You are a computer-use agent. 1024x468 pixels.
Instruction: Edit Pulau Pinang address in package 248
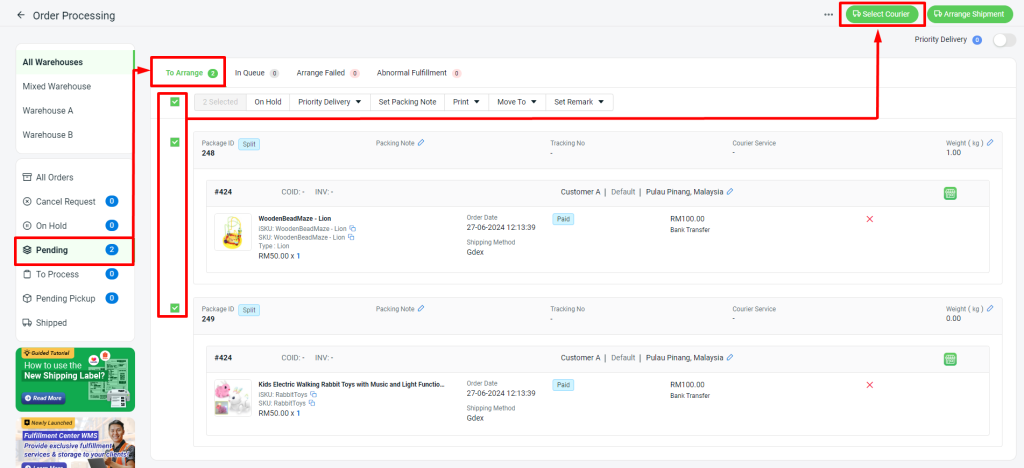pos(730,191)
